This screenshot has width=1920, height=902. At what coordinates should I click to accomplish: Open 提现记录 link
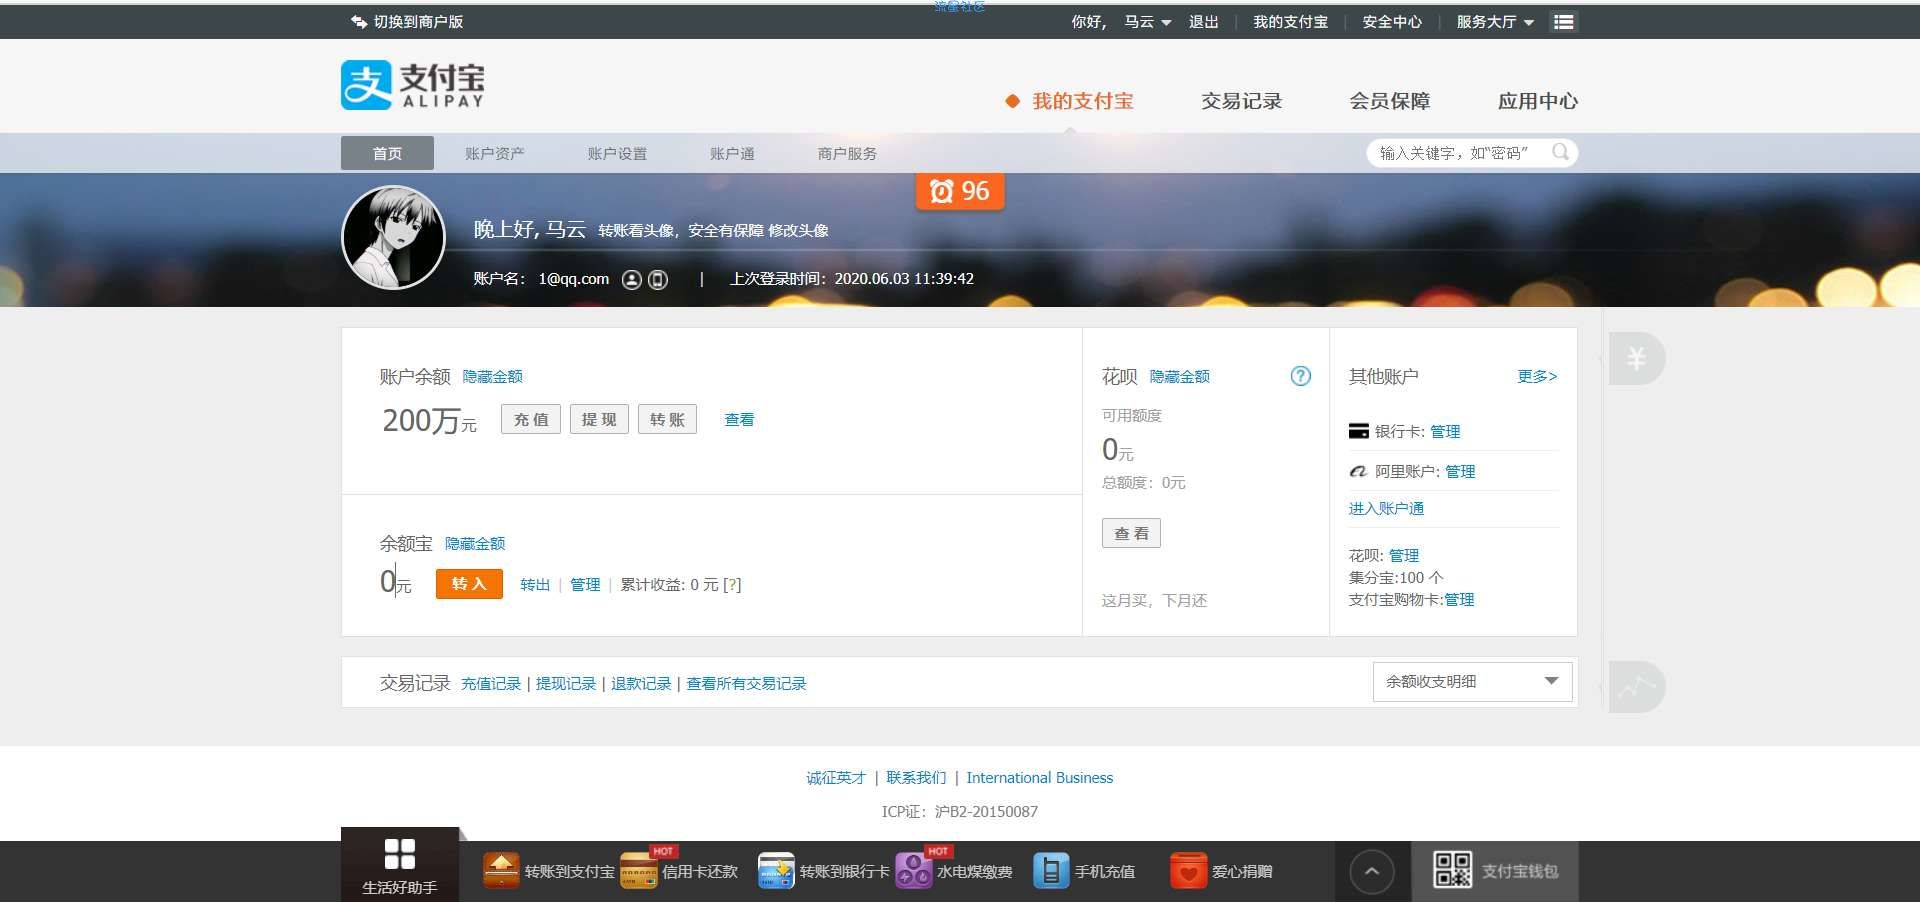coord(566,684)
